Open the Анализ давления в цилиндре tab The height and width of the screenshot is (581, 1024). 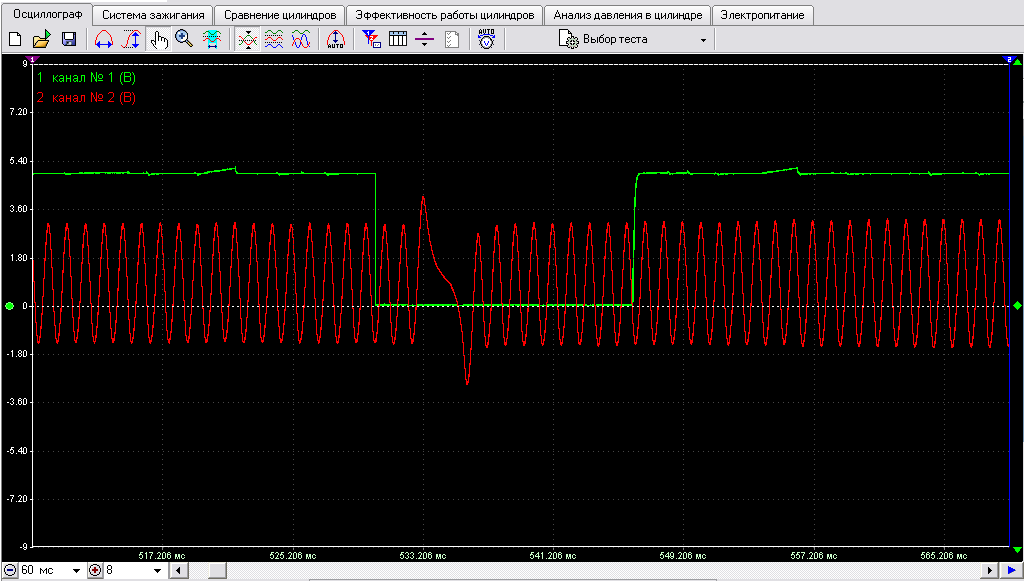coord(628,15)
